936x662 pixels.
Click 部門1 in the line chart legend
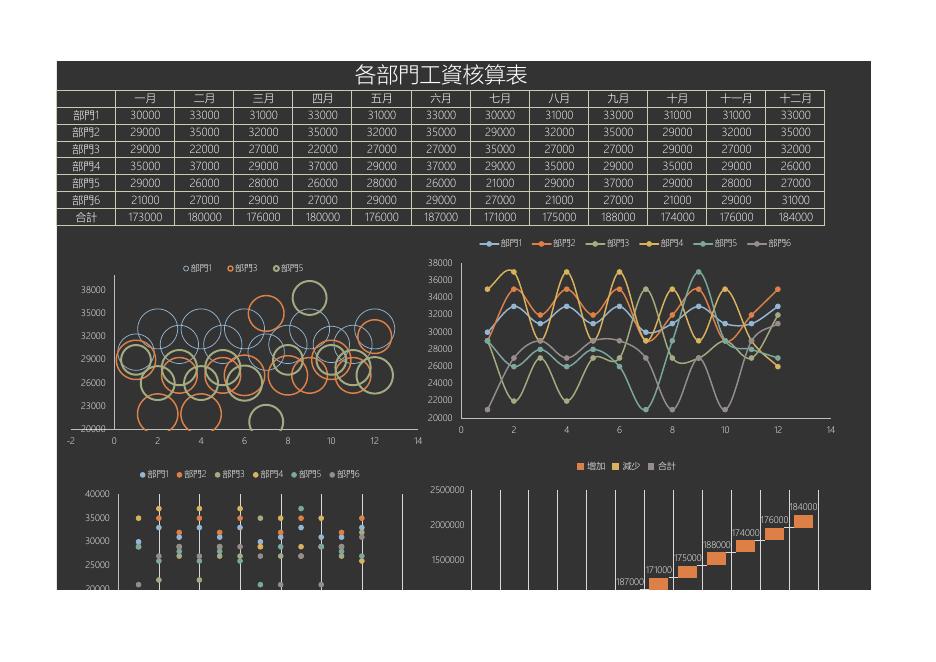[x=501, y=244]
